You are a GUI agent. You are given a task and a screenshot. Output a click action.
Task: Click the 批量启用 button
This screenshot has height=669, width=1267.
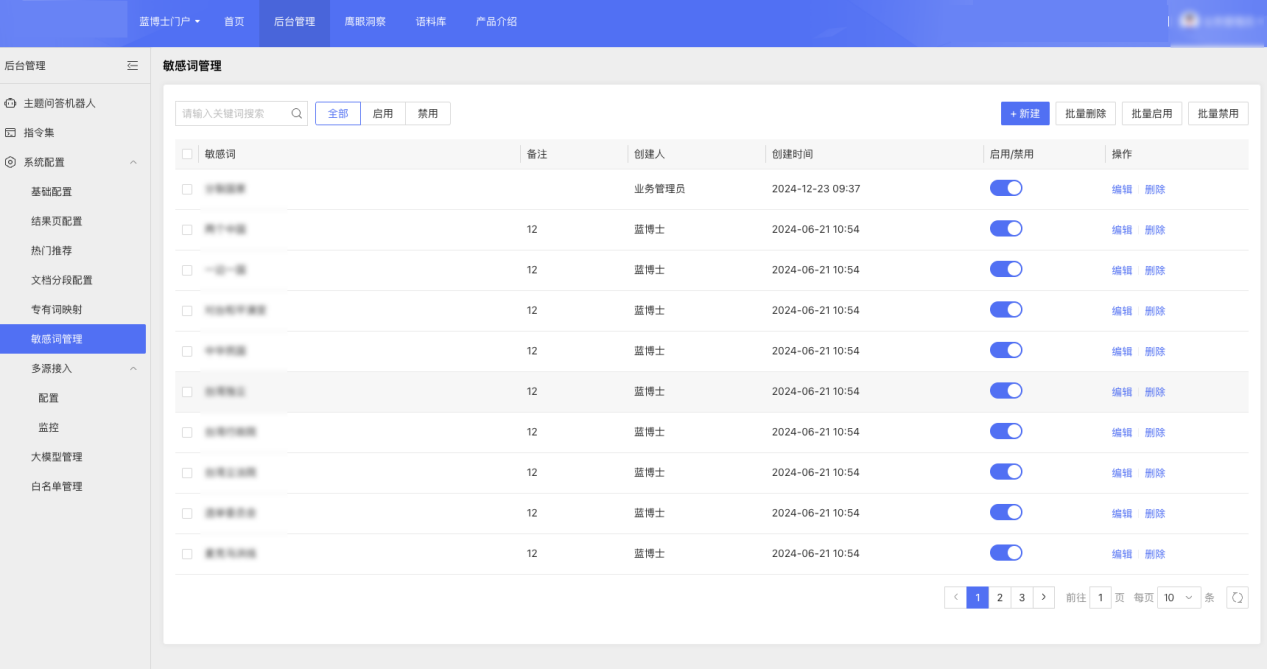coord(1152,114)
